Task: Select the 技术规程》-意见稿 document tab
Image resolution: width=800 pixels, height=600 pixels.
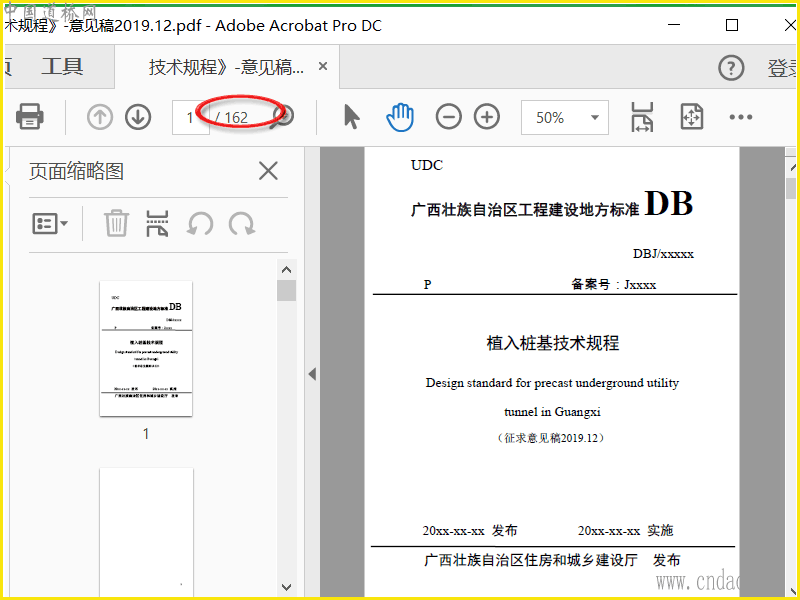Action: pos(226,67)
